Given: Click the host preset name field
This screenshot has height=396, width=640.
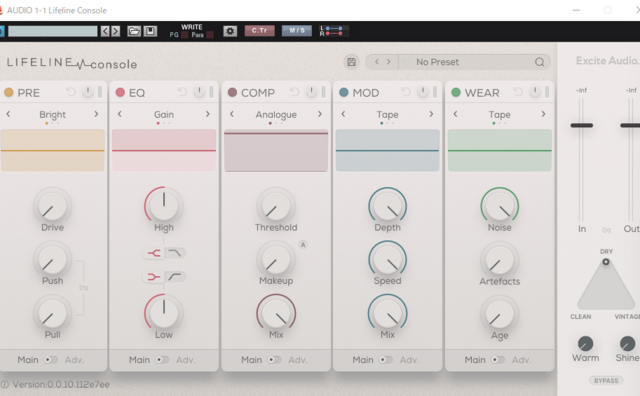Looking at the screenshot, I should (x=53, y=31).
